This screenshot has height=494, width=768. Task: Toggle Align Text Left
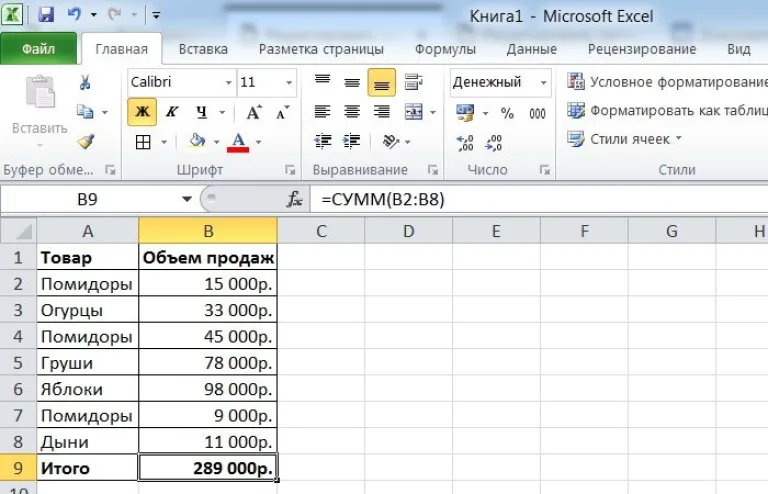coord(322,112)
